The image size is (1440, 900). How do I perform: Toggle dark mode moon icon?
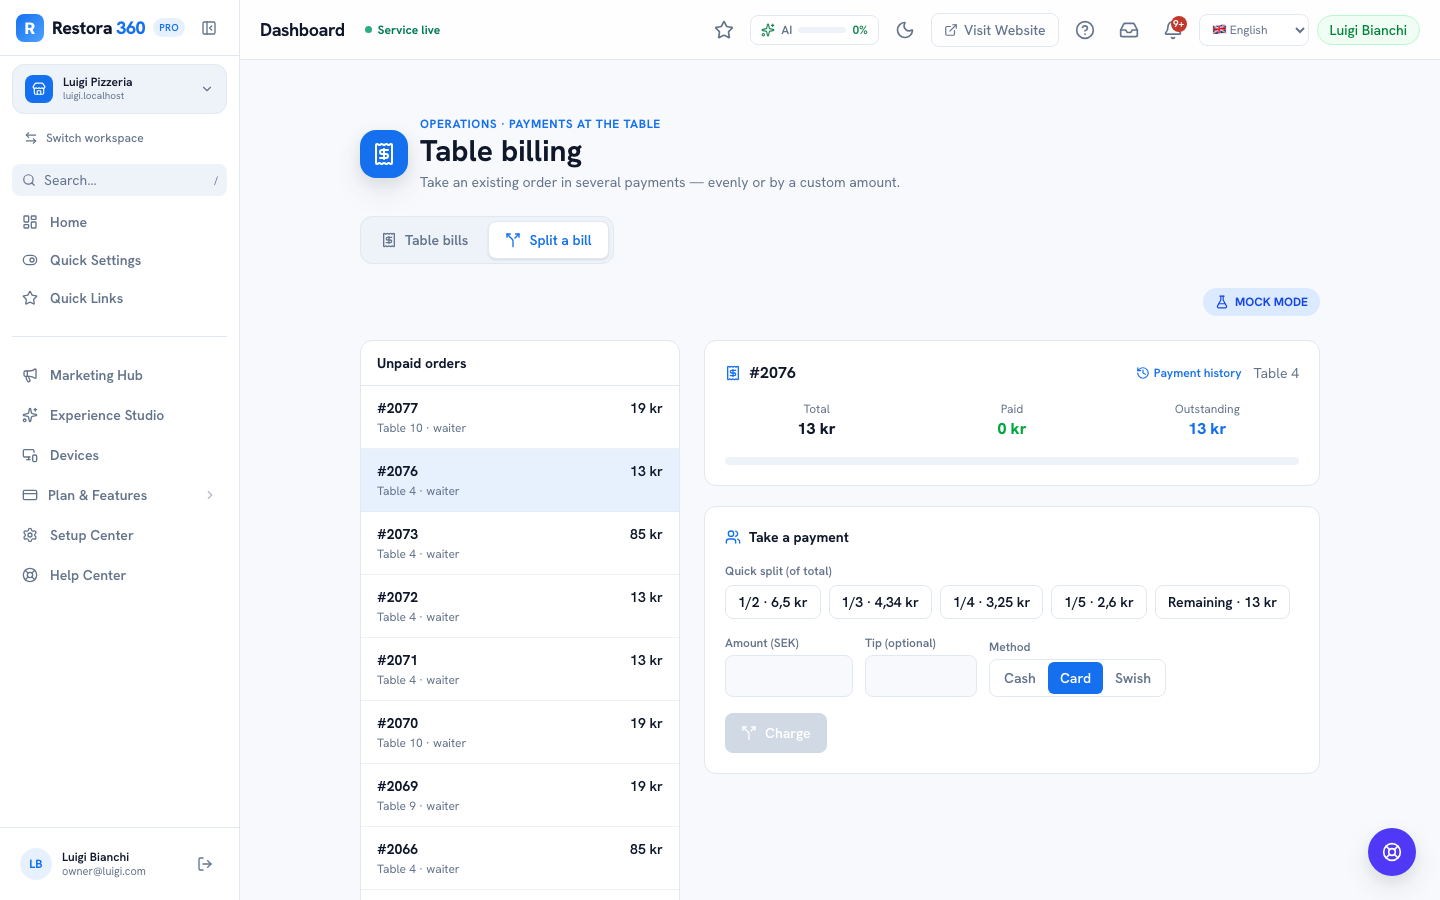click(x=905, y=30)
